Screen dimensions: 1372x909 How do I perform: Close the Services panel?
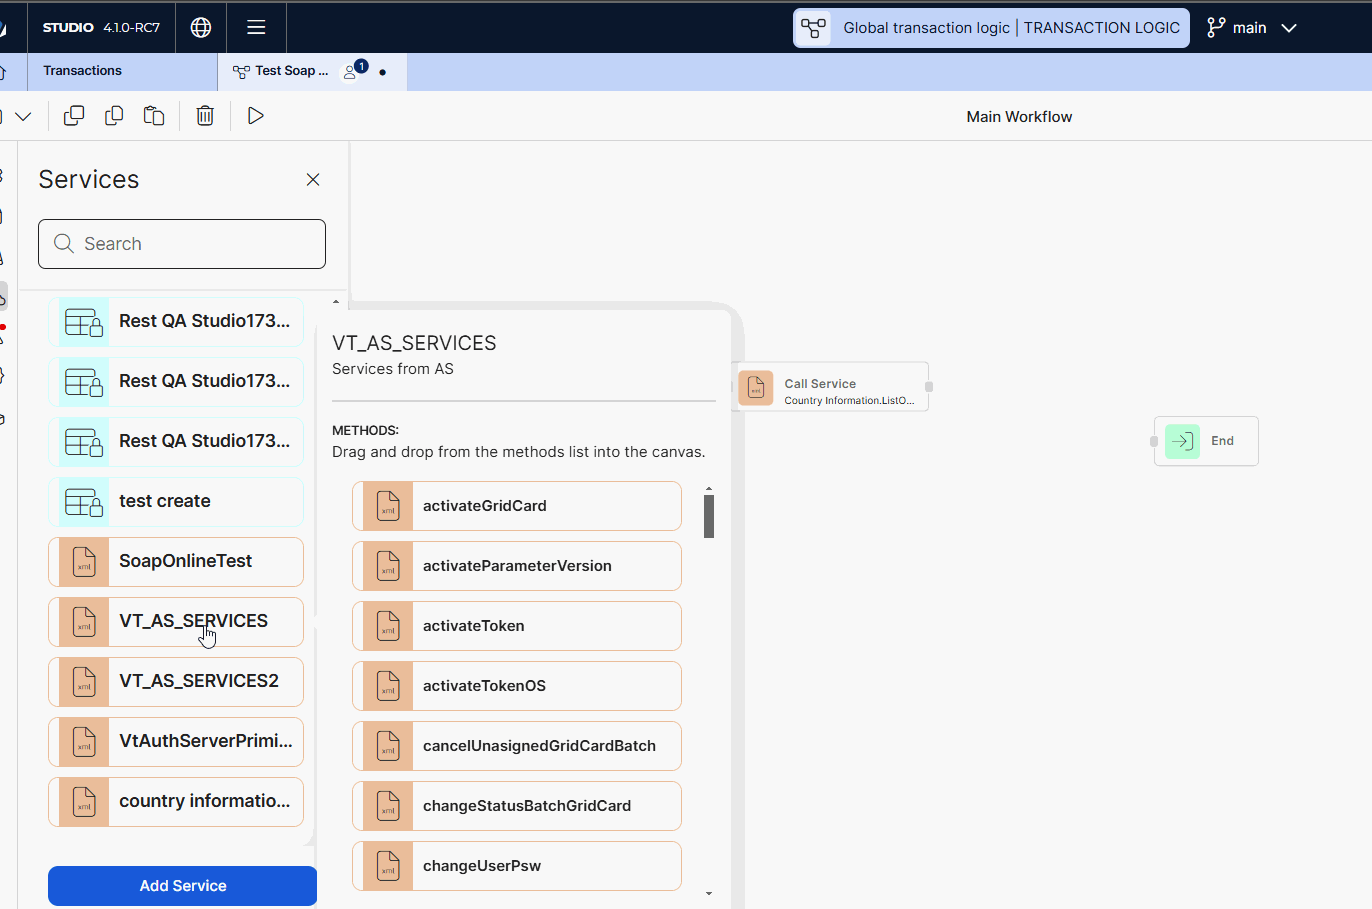coord(313,180)
